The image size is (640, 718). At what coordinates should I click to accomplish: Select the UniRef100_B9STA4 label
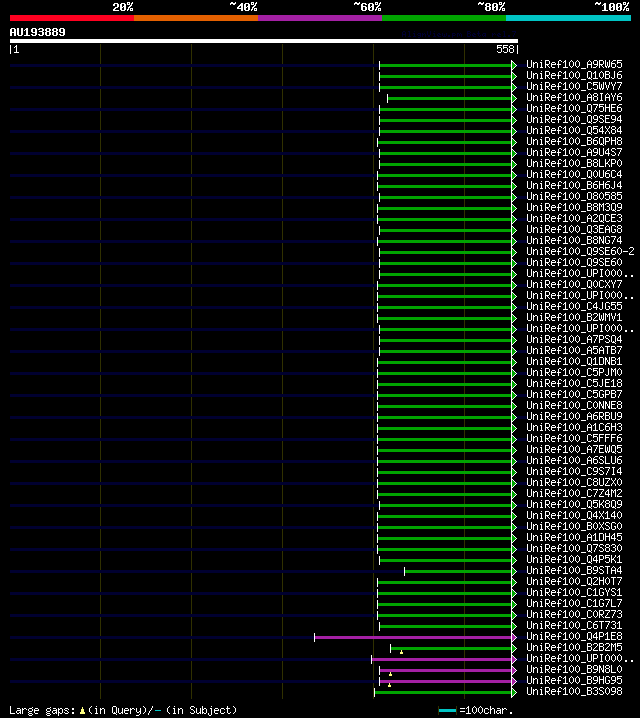tap(574, 570)
